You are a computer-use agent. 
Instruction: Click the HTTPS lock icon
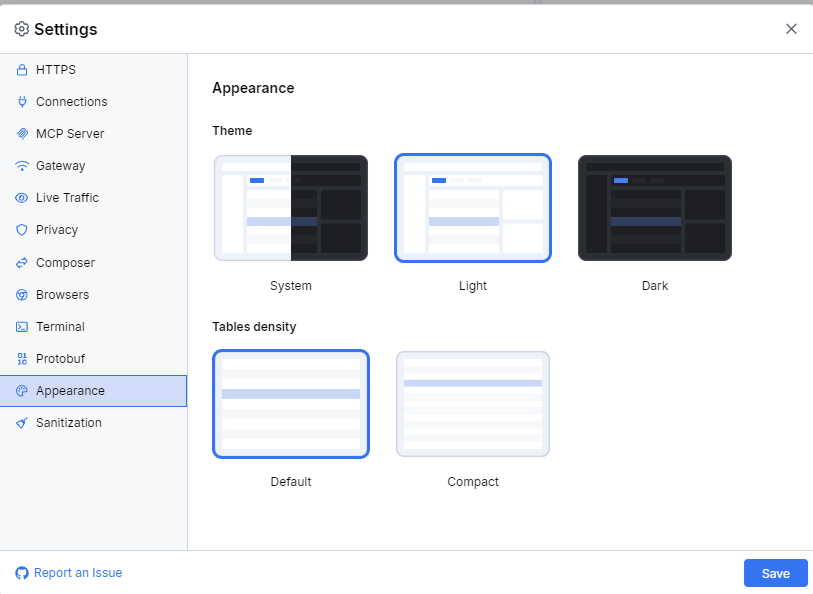pos(19,69)
